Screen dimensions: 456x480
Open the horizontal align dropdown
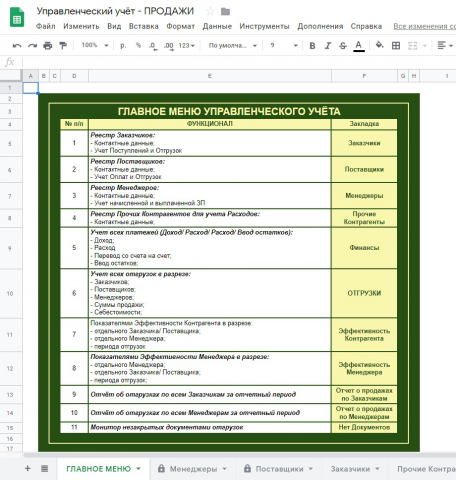(445, 45)
